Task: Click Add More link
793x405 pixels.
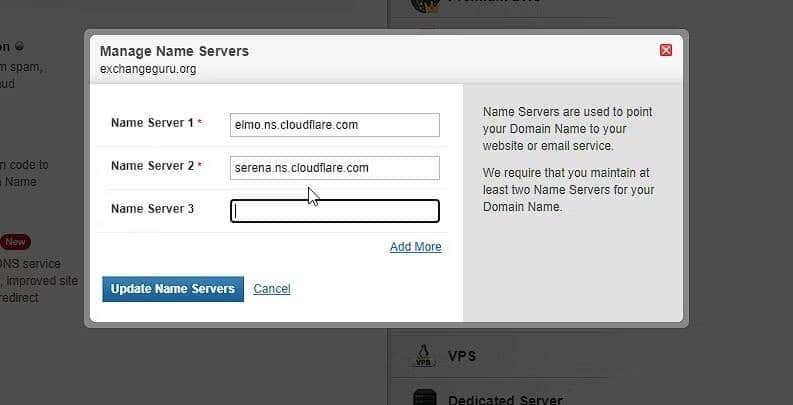Action: tap(415, 247)
